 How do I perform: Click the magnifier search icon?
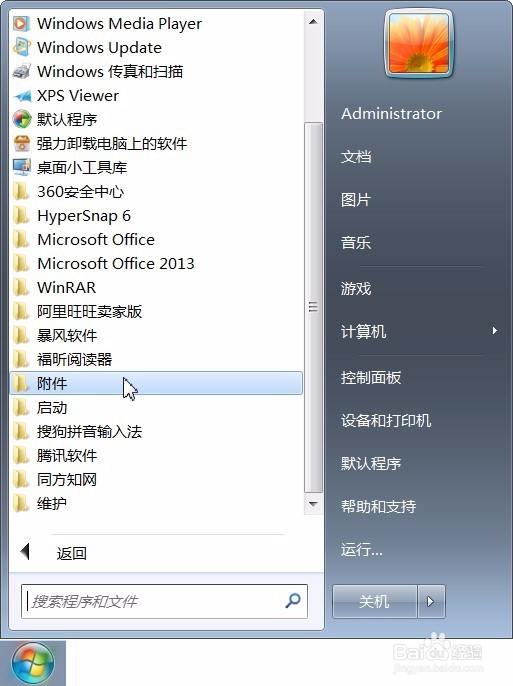293,601
